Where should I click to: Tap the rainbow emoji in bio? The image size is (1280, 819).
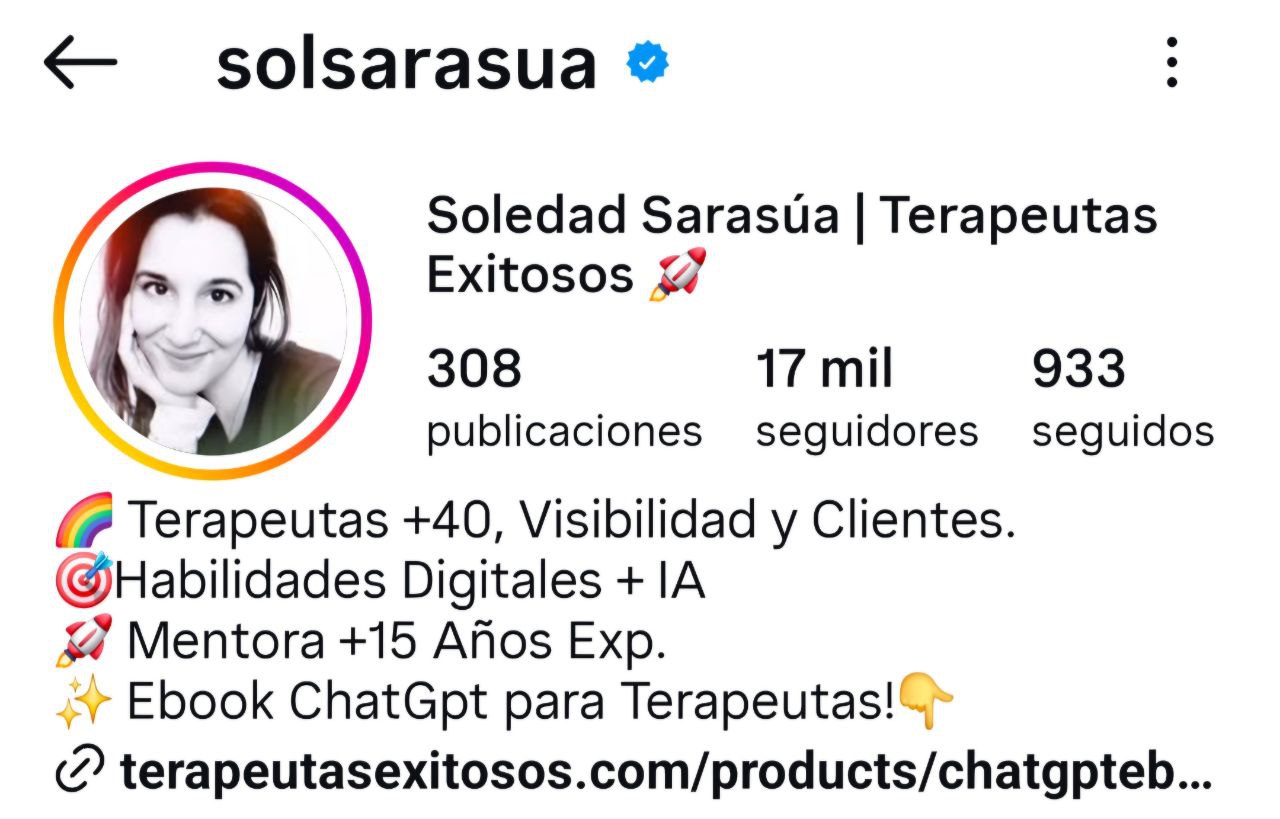tap(85, 522)
